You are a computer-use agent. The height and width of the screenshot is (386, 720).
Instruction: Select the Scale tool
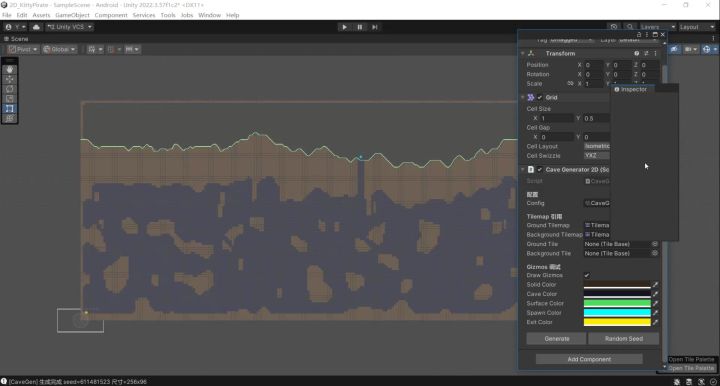pos(10,99)
